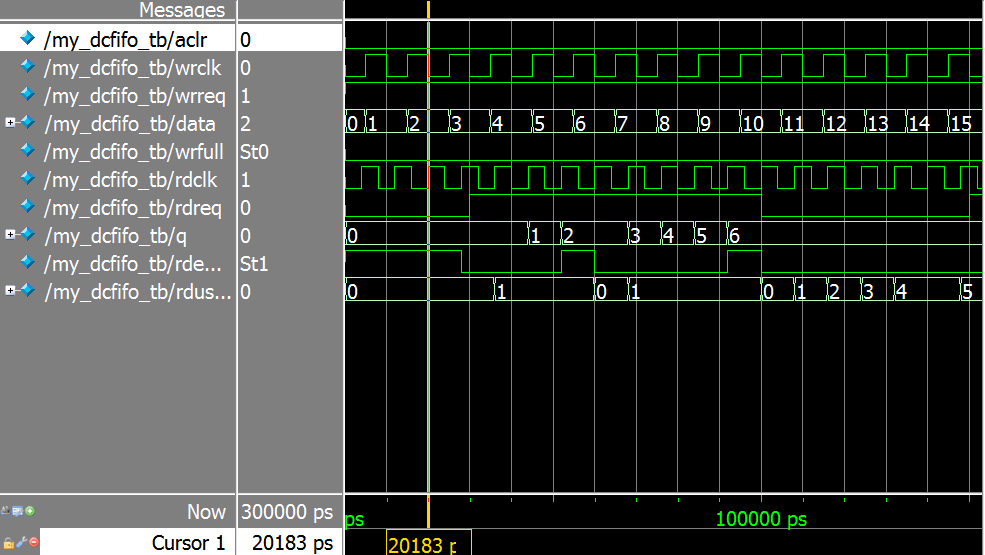Click the rdreq signal diamond icon

27,208
